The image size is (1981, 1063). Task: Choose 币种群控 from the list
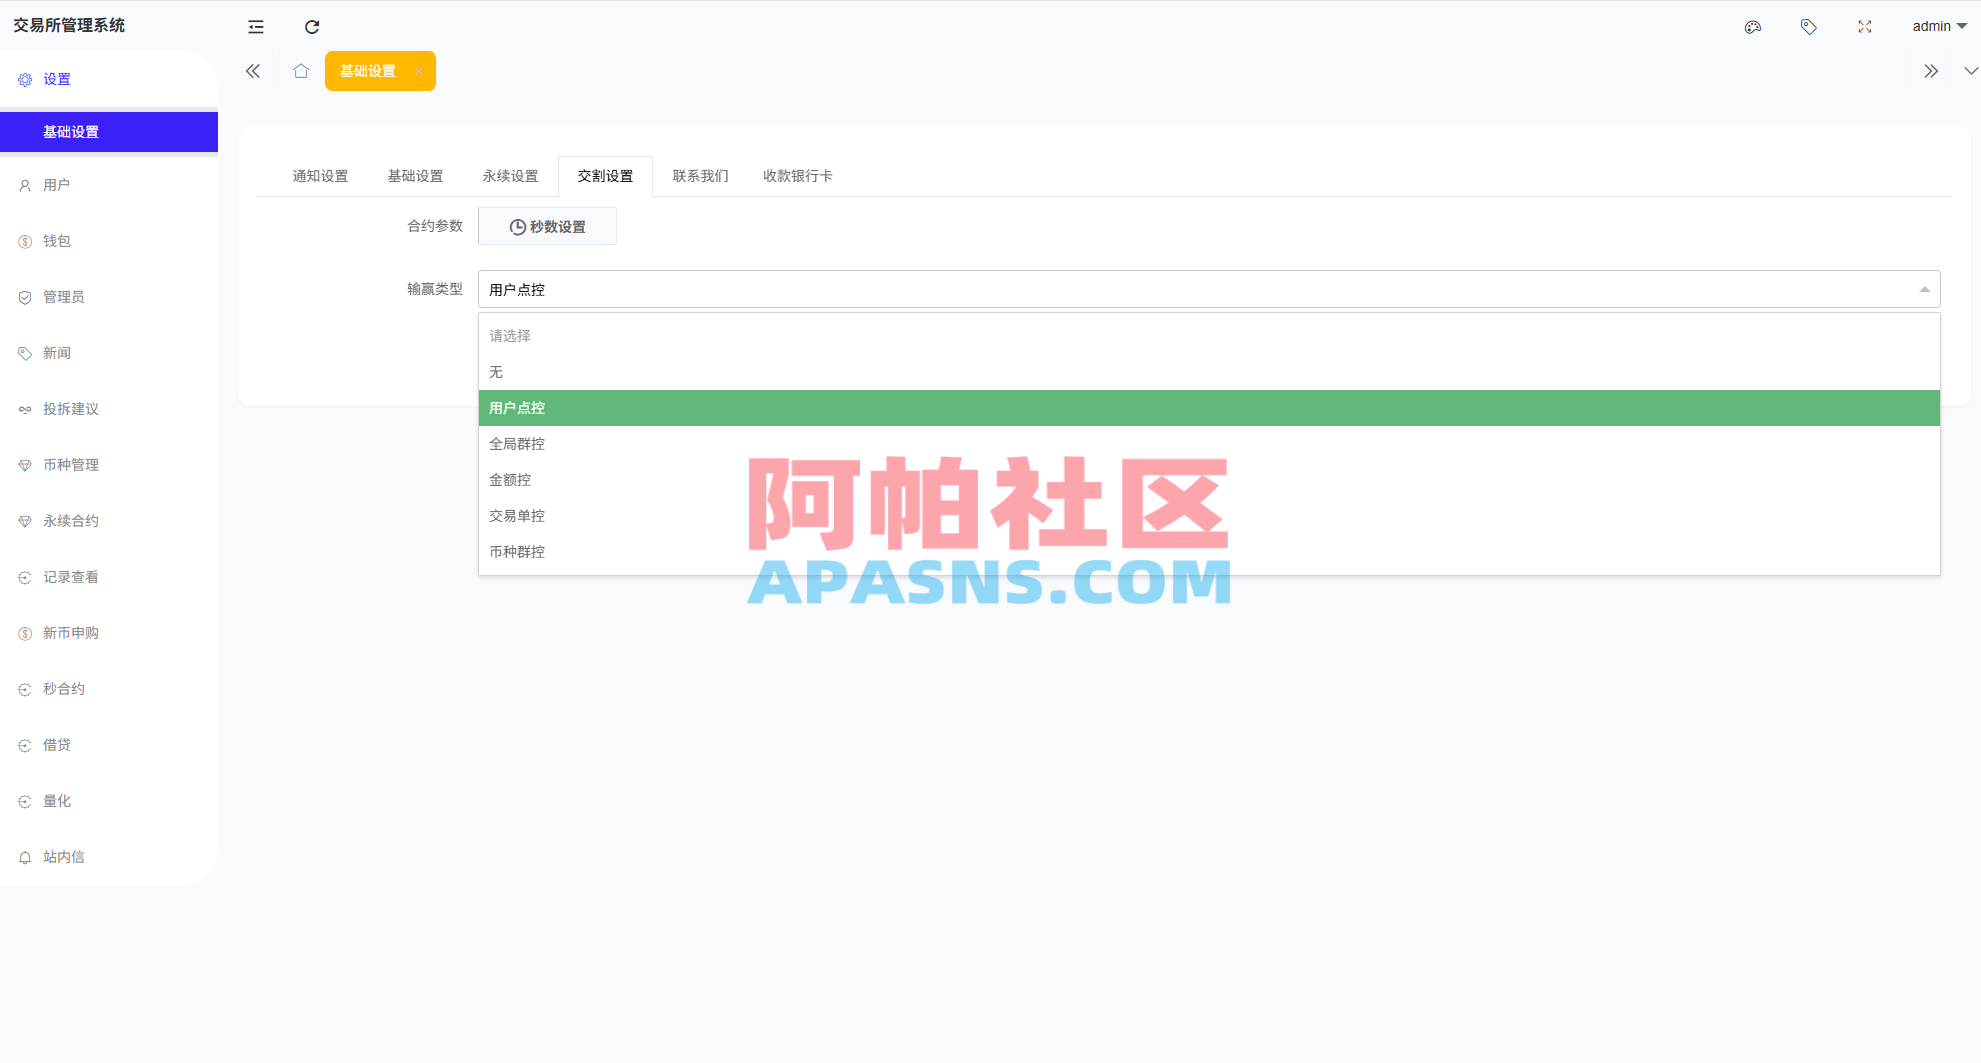coord(517,551)
